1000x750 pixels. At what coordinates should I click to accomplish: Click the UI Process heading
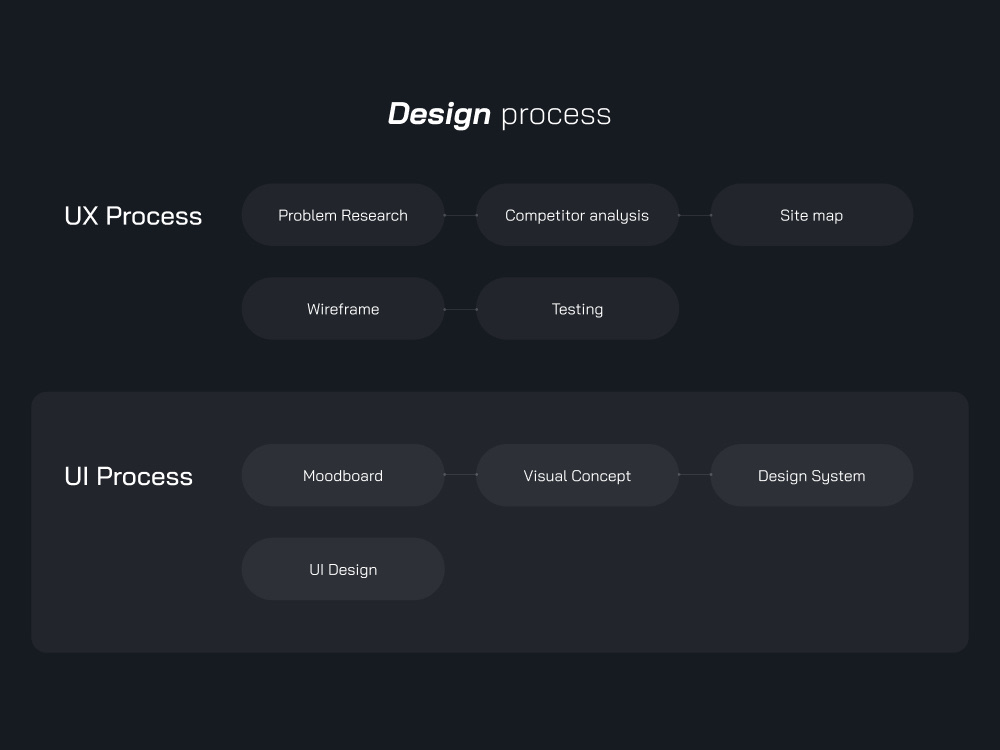click(128, 476)
